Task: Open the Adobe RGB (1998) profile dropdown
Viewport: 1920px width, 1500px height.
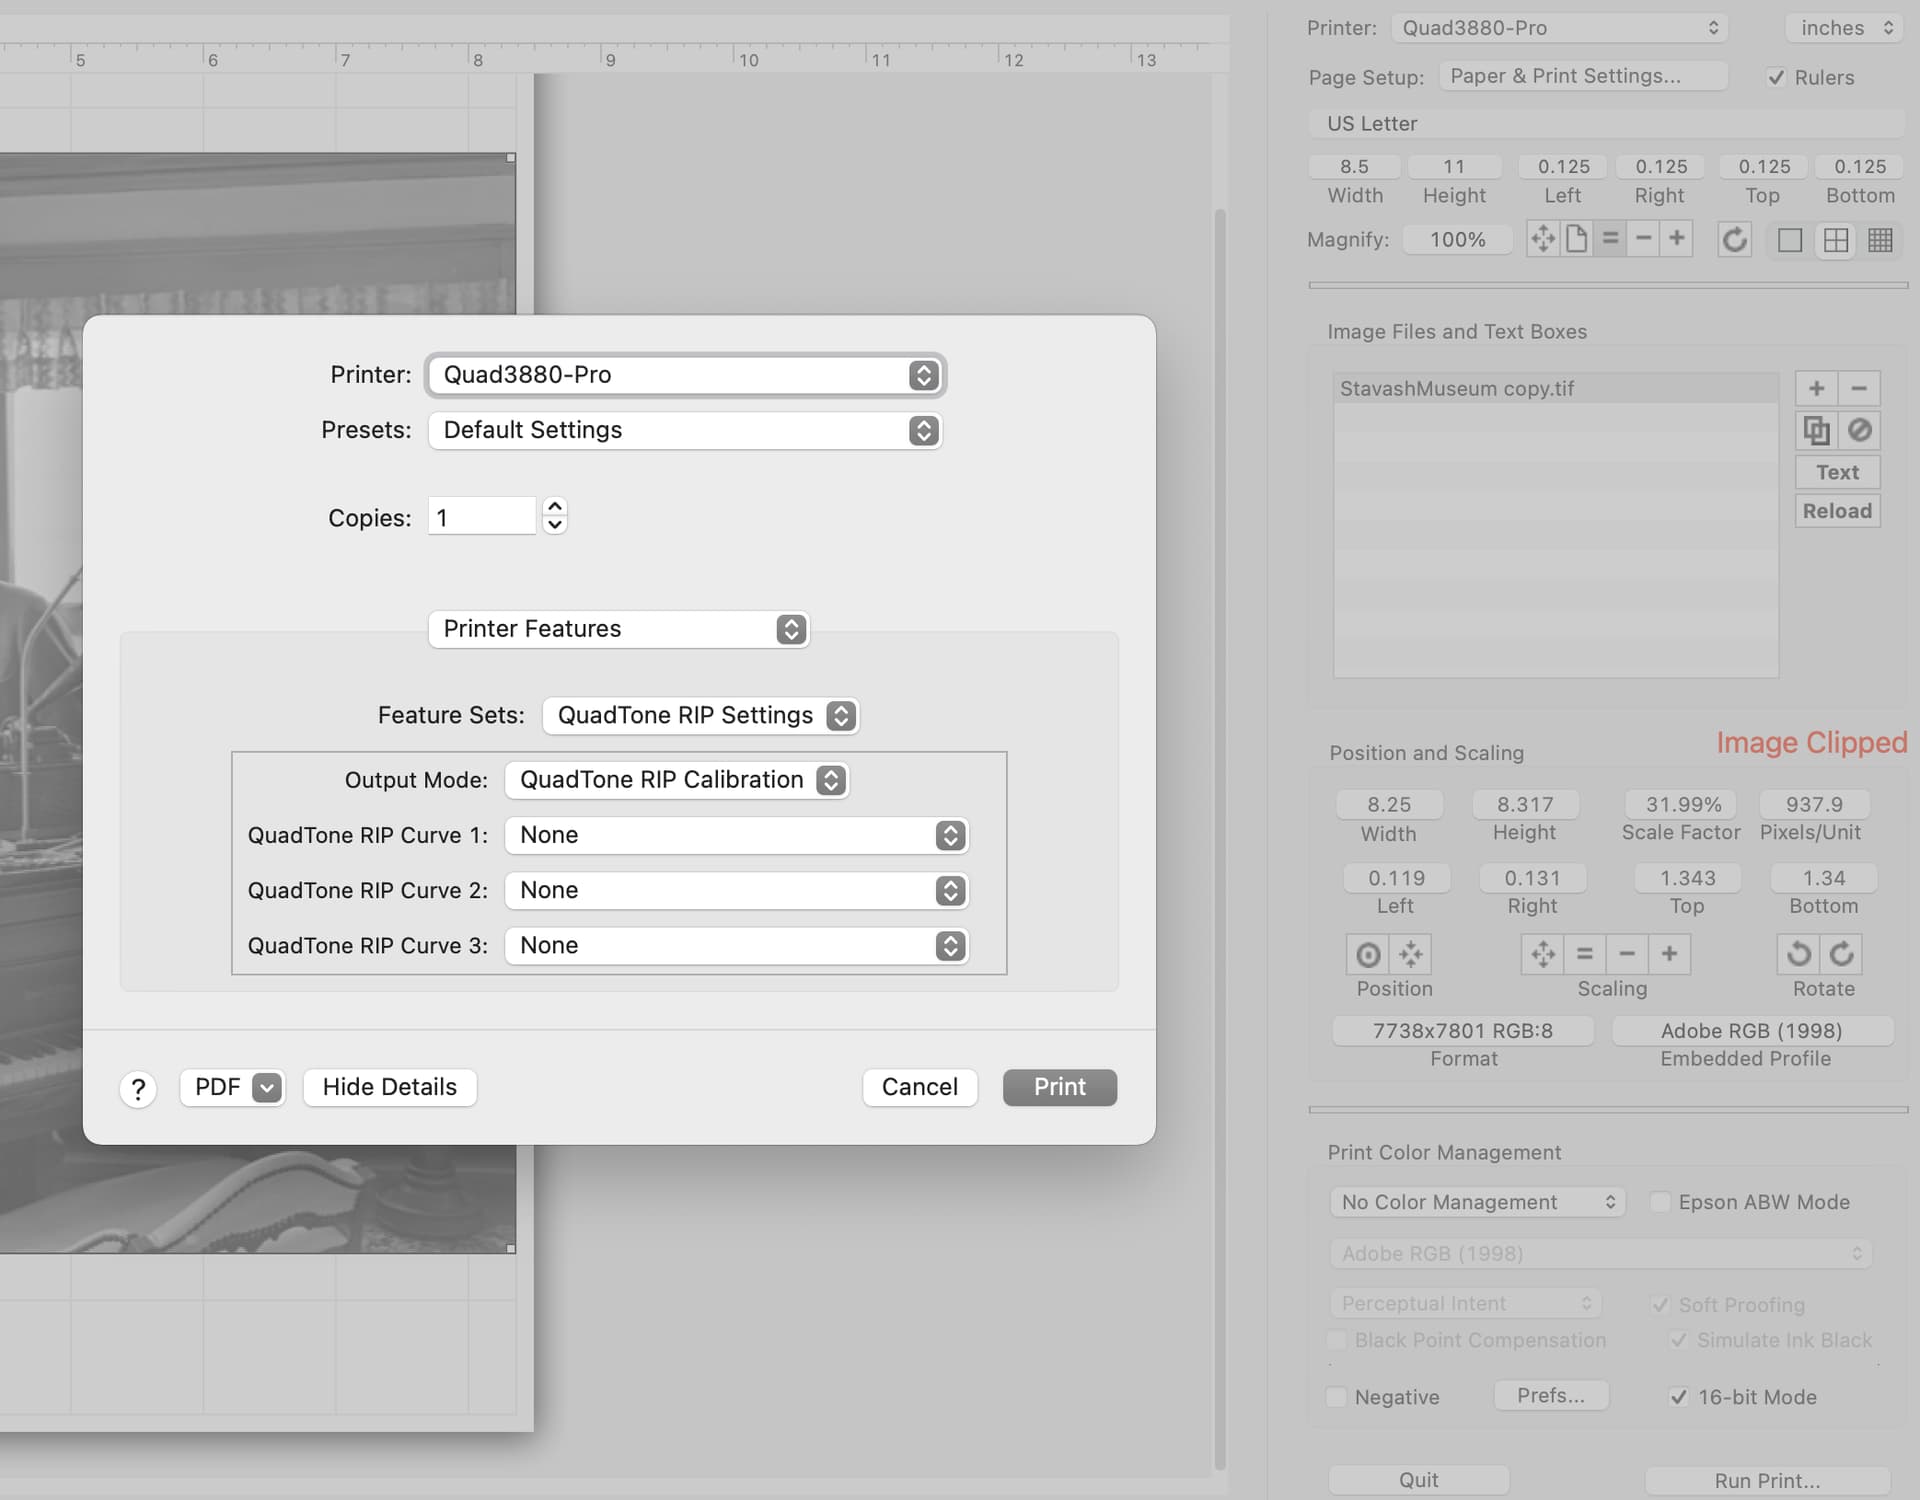Action: pos(1600,1253)
